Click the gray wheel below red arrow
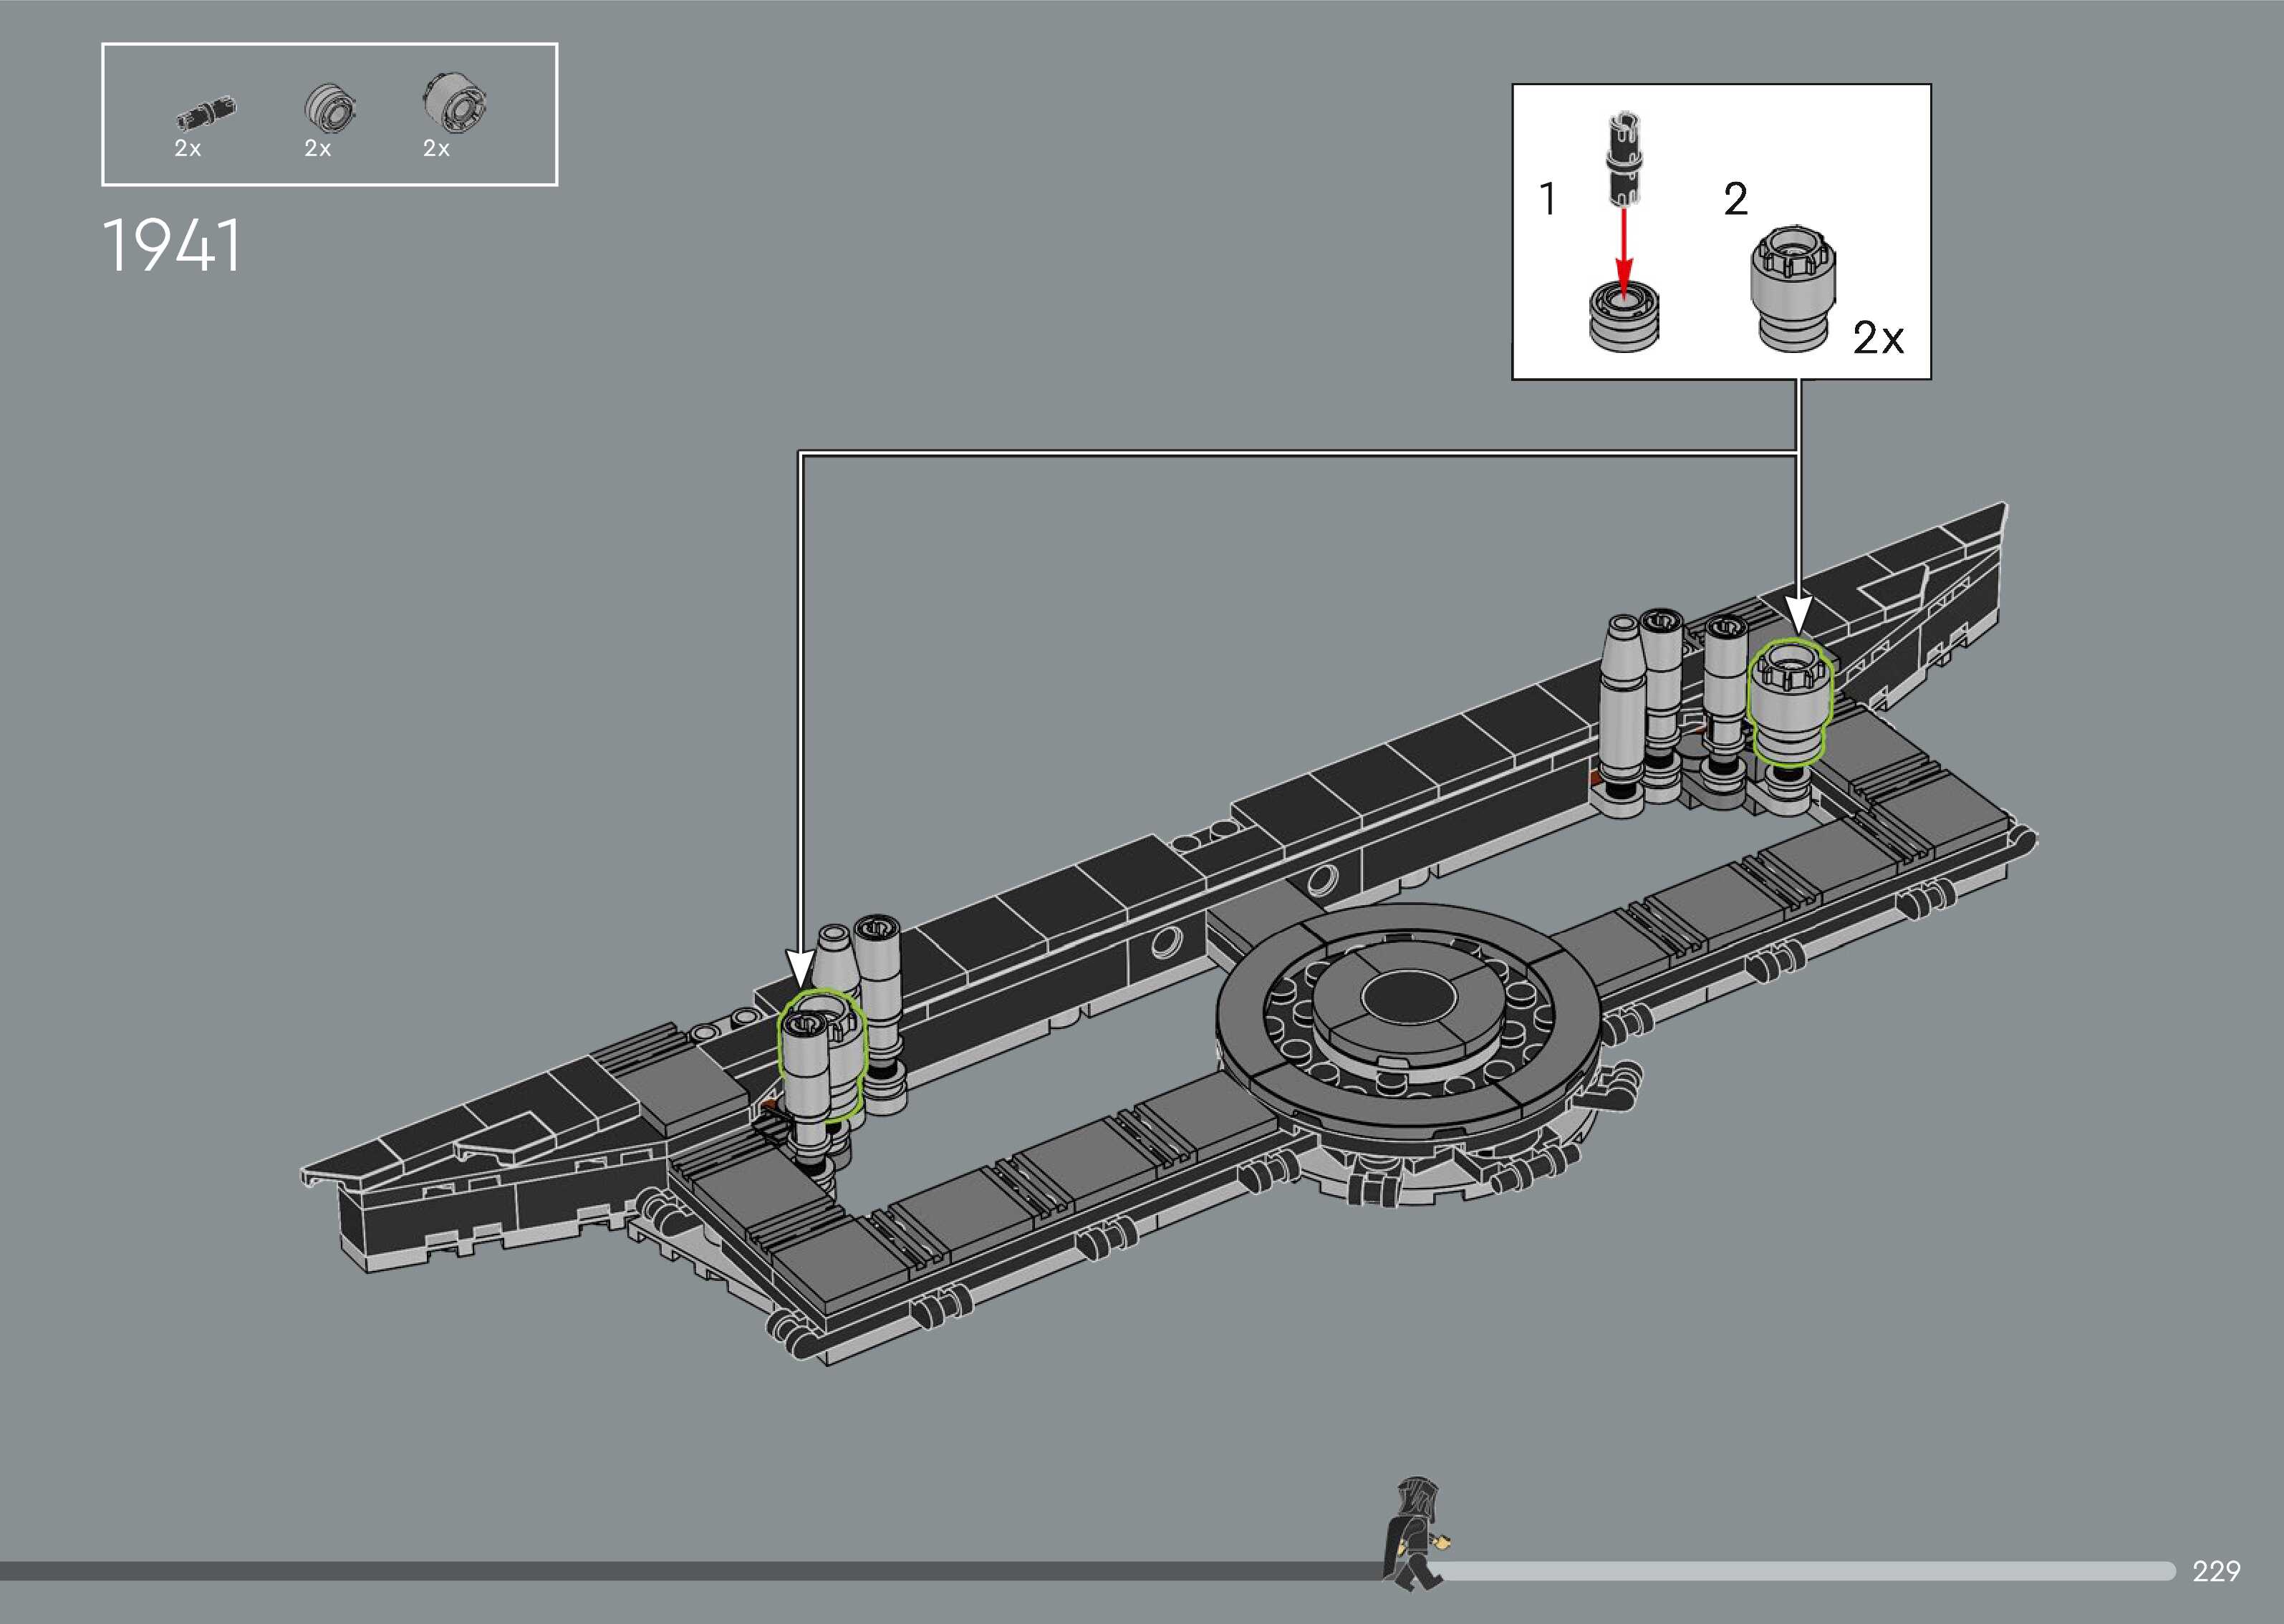Image resolution: width=2284 pixels, height=1624 pixels. 1624,318
